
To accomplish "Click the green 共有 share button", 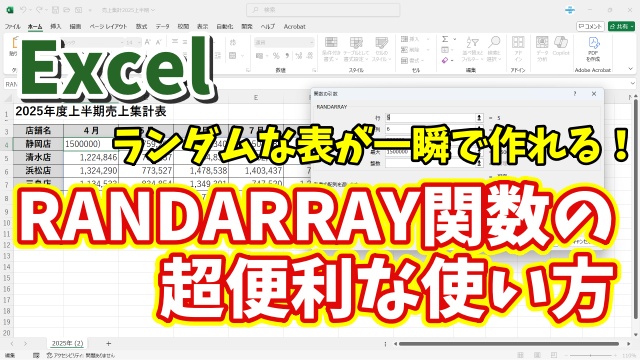I will pyautogui.click(x=621, y=27).
